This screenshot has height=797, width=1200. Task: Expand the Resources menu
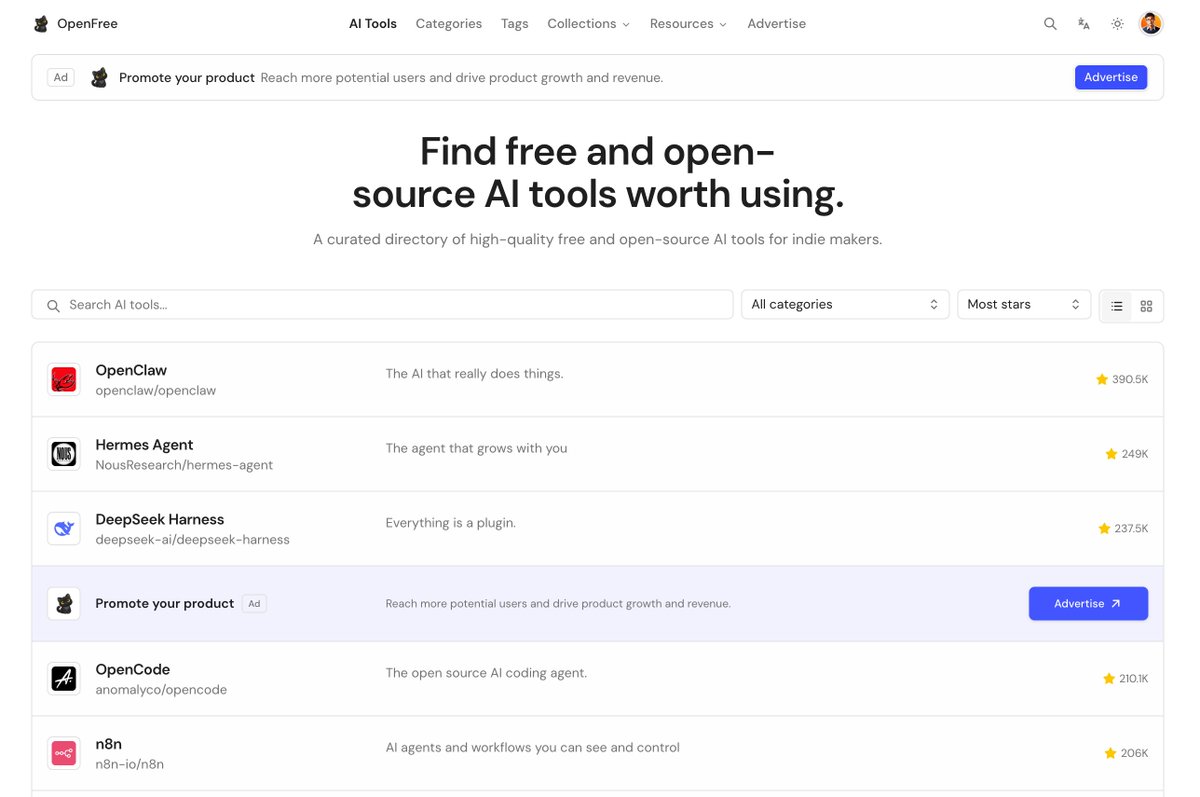point(688,24)
